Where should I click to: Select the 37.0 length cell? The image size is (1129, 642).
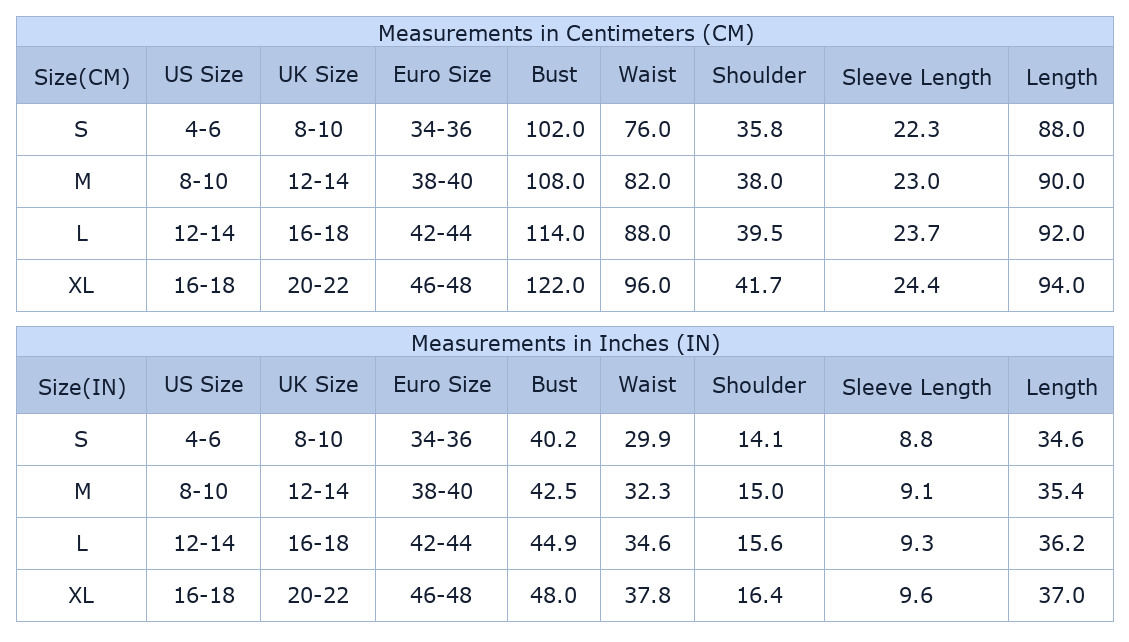pyautogui.click(x=1061, y=596)
